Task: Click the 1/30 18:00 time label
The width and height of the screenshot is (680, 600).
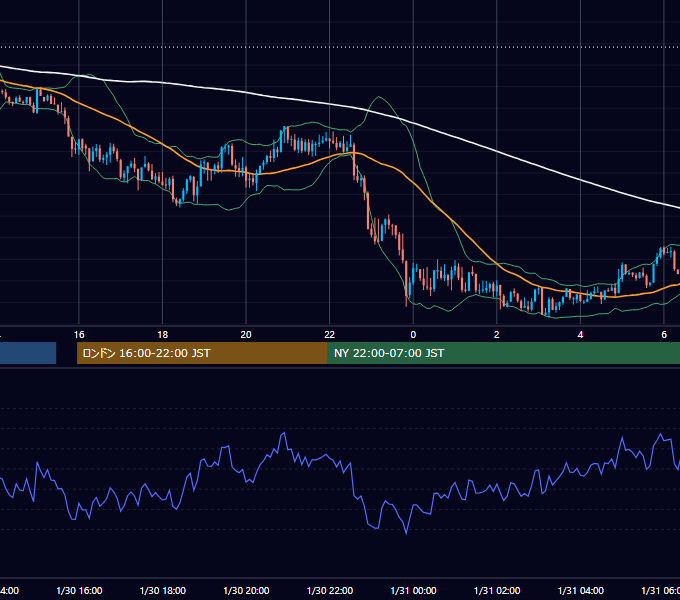Action: point(163,590)
